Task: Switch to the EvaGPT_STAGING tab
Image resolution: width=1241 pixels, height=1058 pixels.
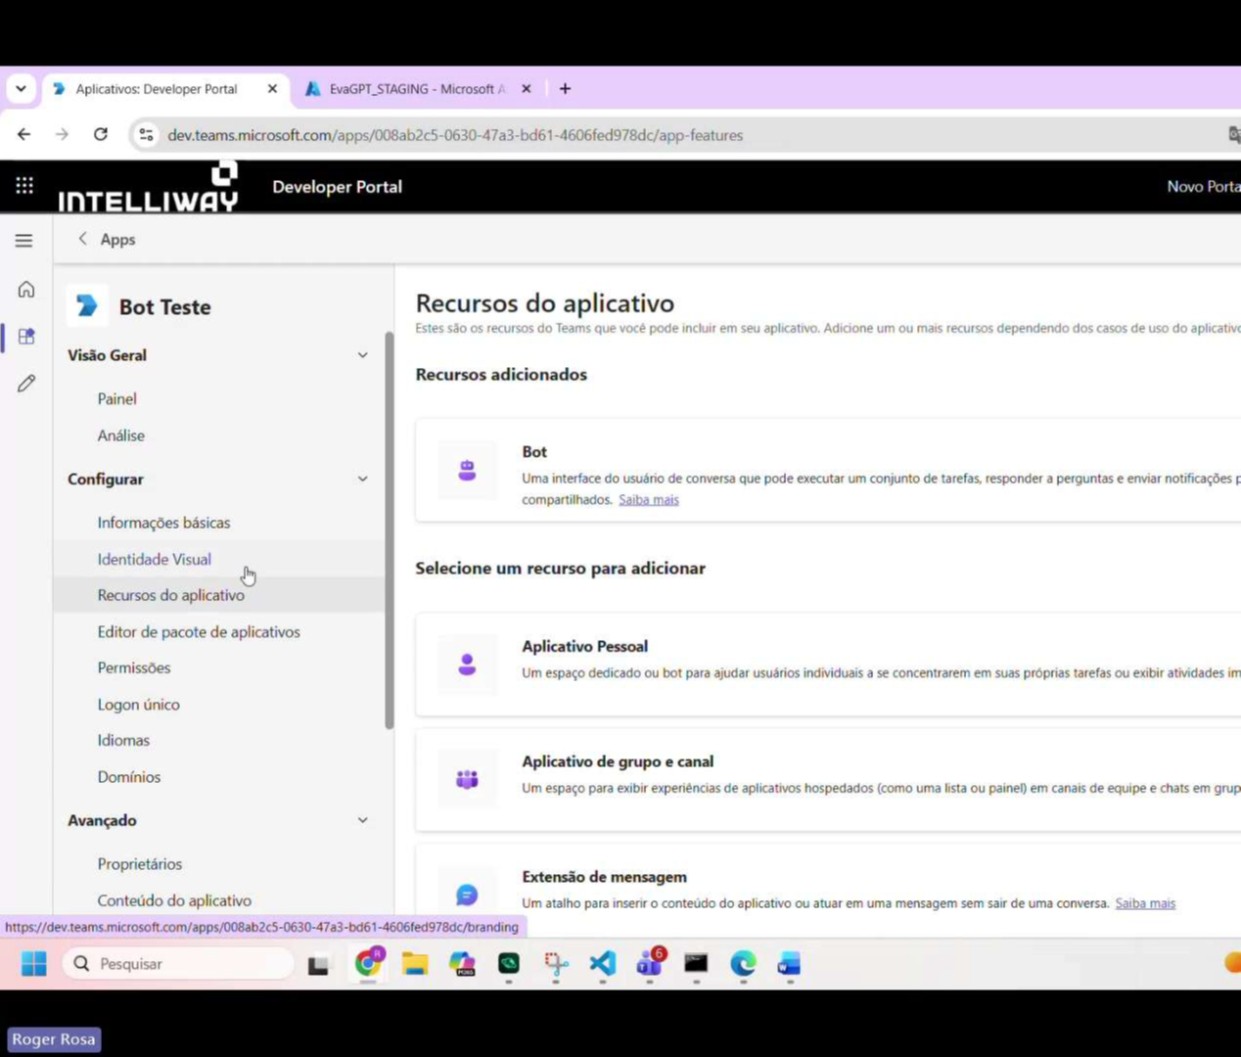Action: click(420, 89)
